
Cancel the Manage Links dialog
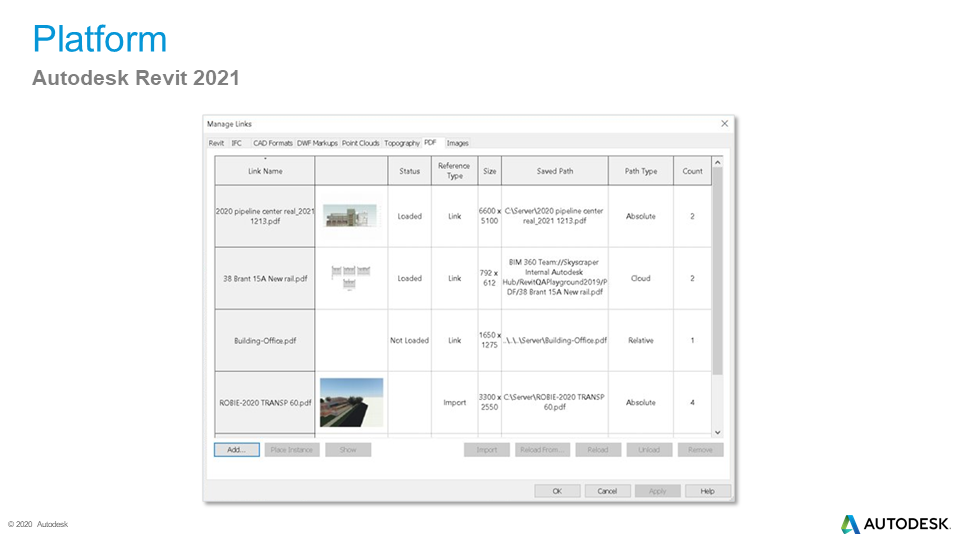click(x=607, y=491)
